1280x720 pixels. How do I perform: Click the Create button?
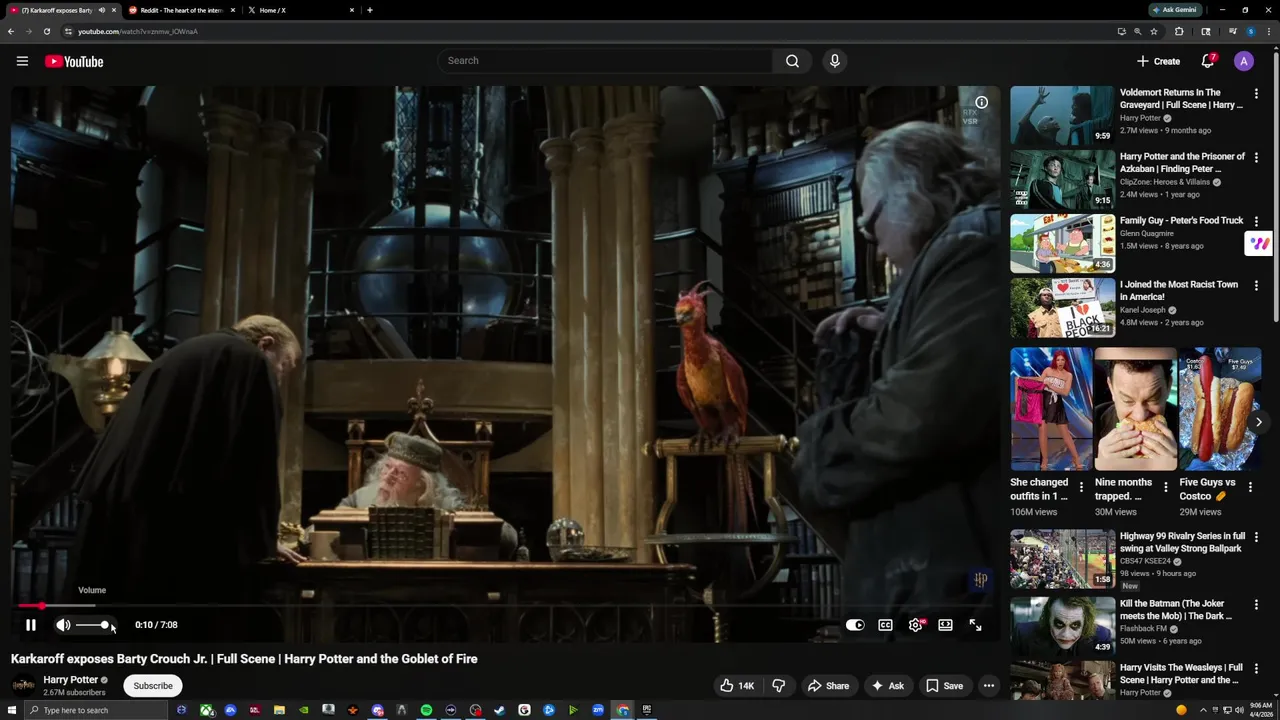click(x=1158, y=61)
